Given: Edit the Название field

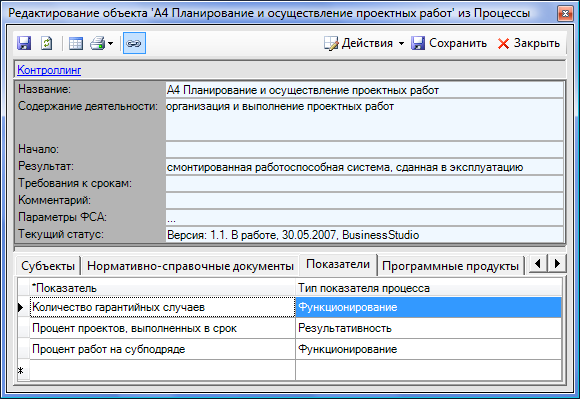Looking at the screenshot, I should pos(364,90).
